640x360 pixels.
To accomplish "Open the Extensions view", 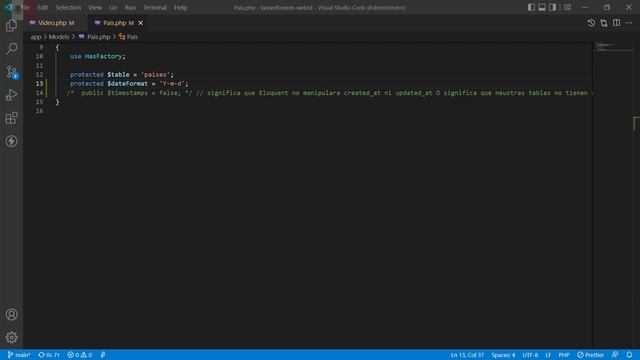I will coord(11,118).
